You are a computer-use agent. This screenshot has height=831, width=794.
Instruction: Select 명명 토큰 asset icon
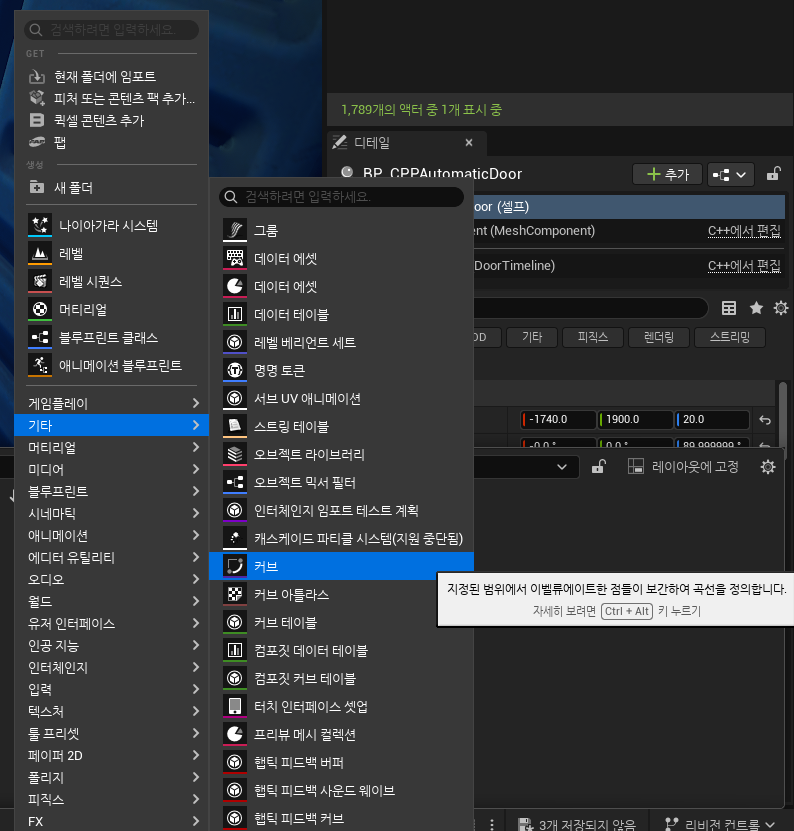coord(235,370)
